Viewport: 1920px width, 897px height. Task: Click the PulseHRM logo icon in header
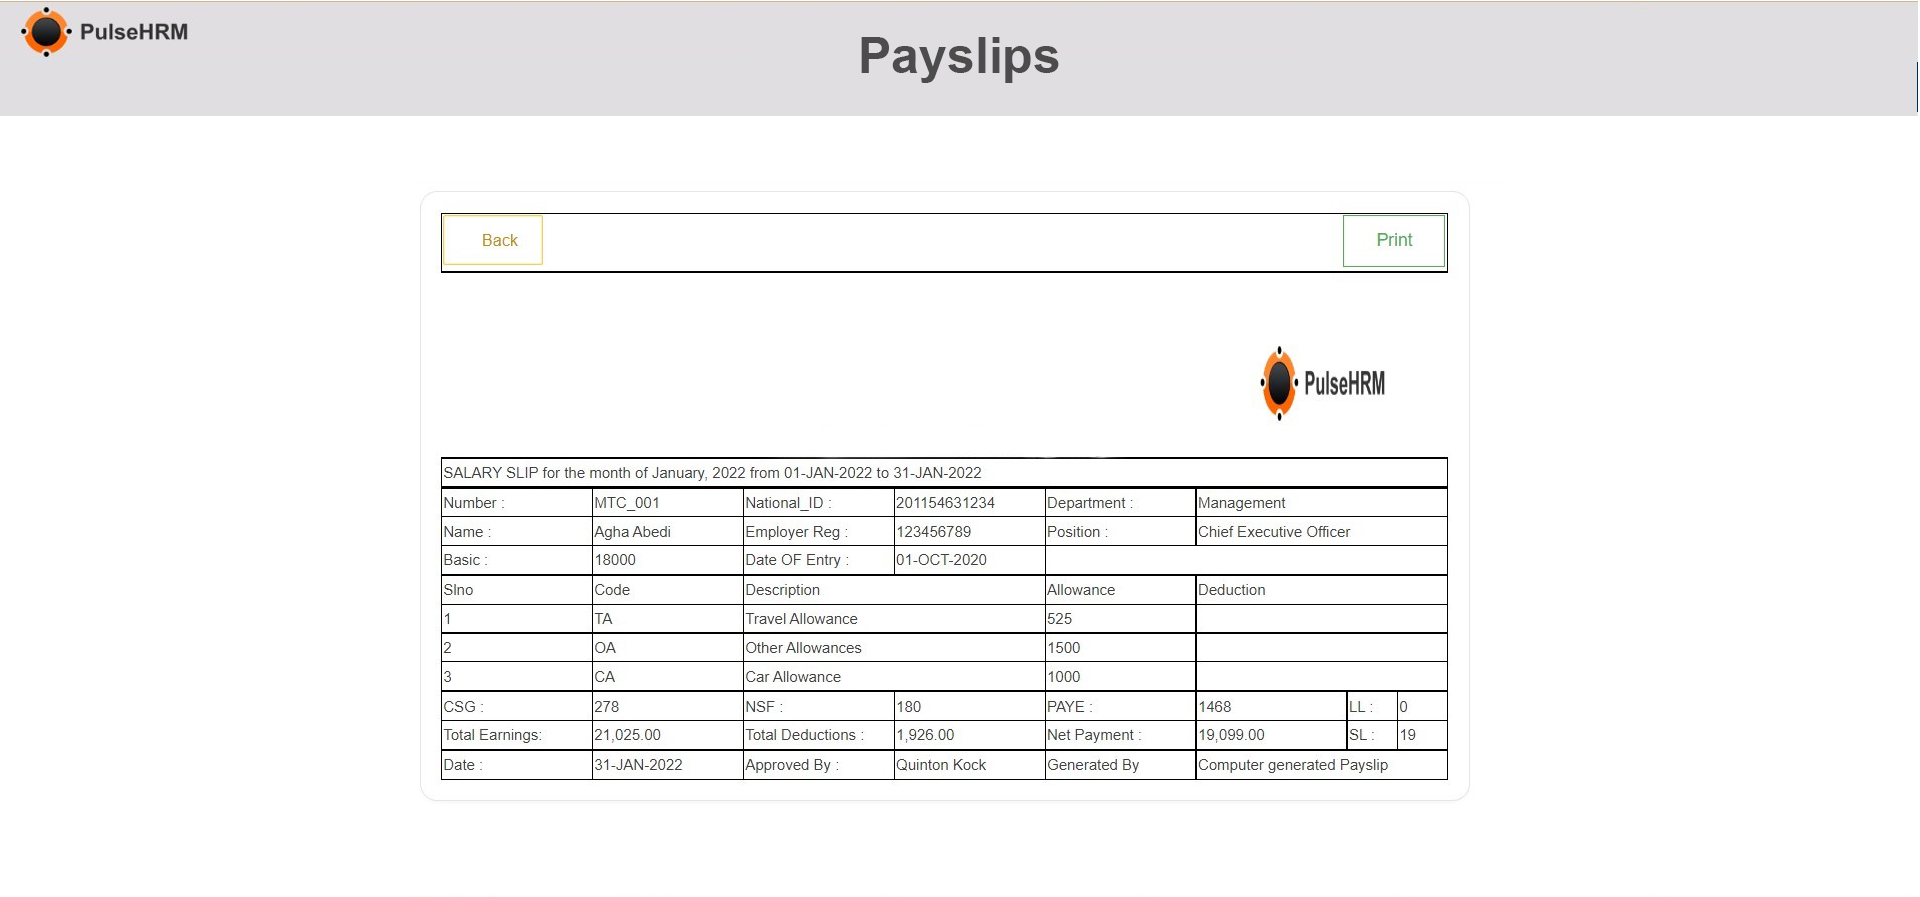pyautogui.click(x=46, y=32)
